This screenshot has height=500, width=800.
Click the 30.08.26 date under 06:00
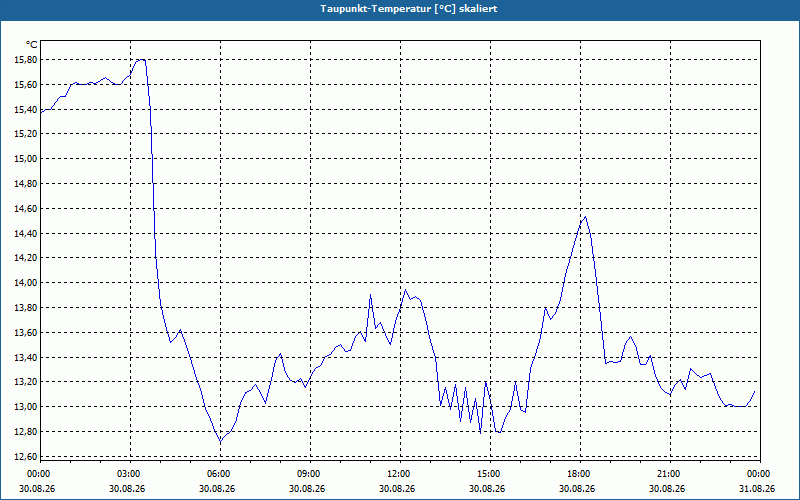point(217,489)
